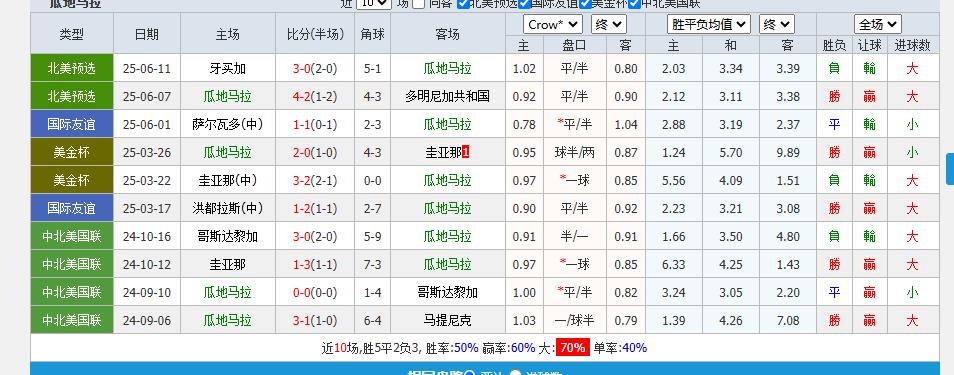
Task: Open the 胜平负均值 dropdown
Action: pos(709,24)
